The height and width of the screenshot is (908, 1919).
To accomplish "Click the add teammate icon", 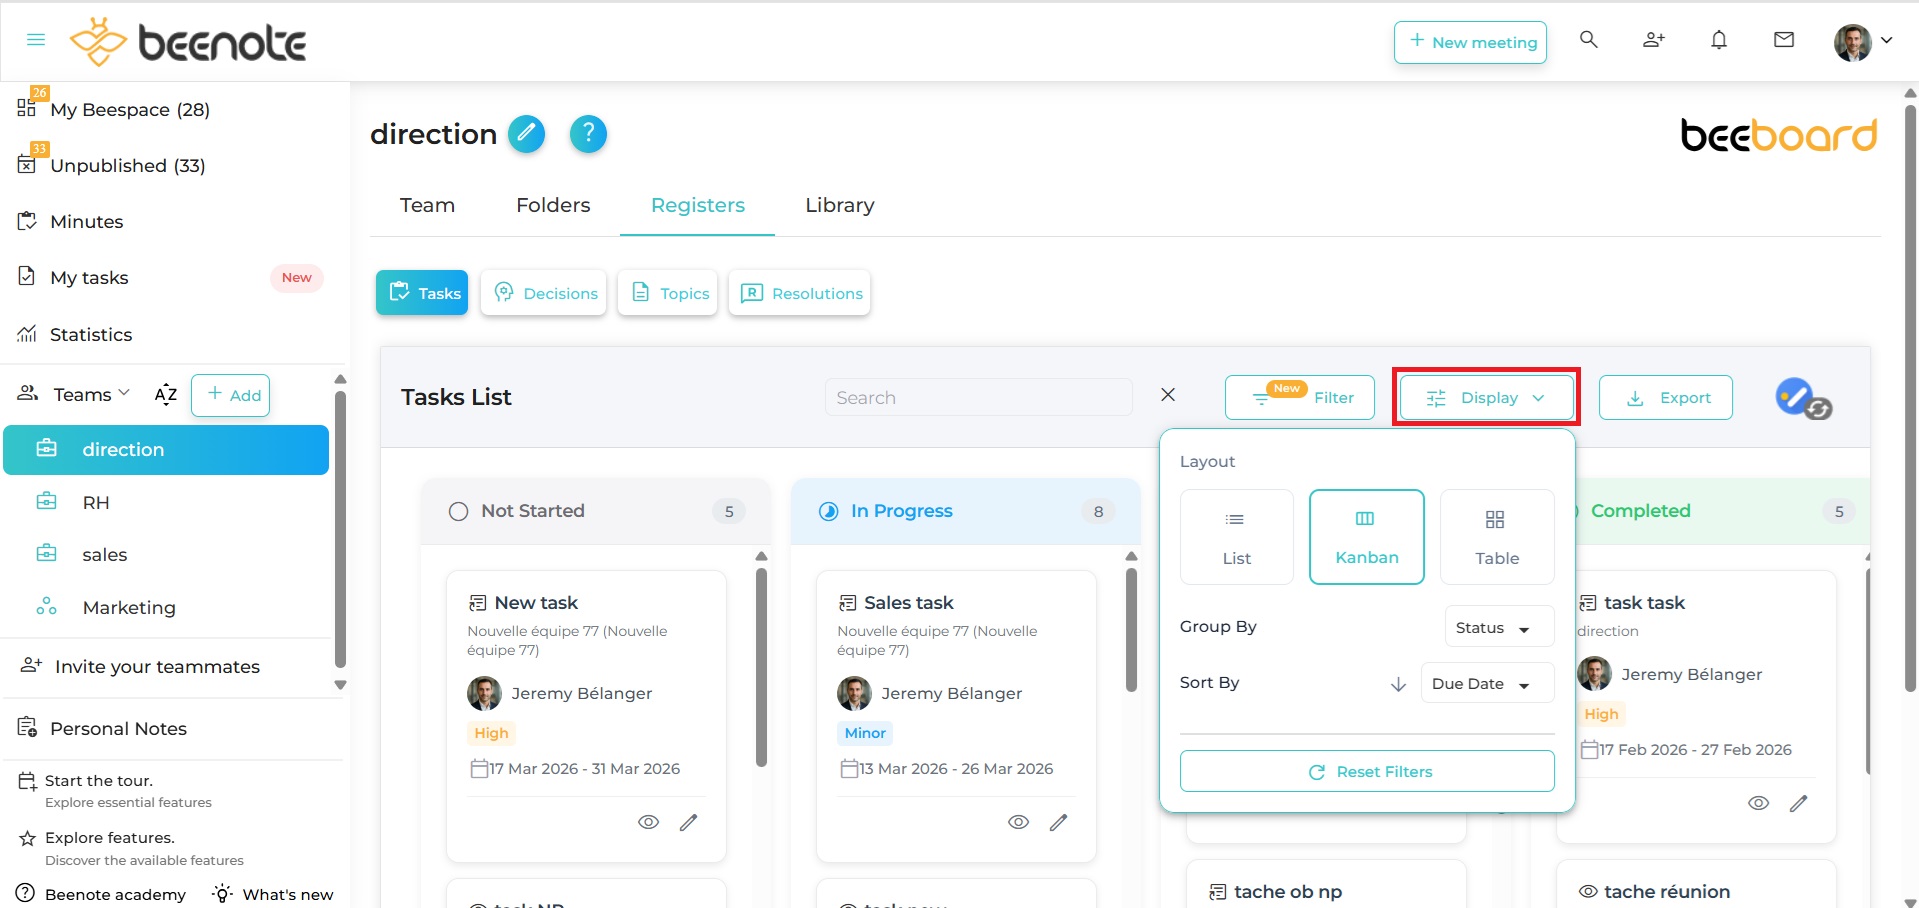I will click(1653, 40).
